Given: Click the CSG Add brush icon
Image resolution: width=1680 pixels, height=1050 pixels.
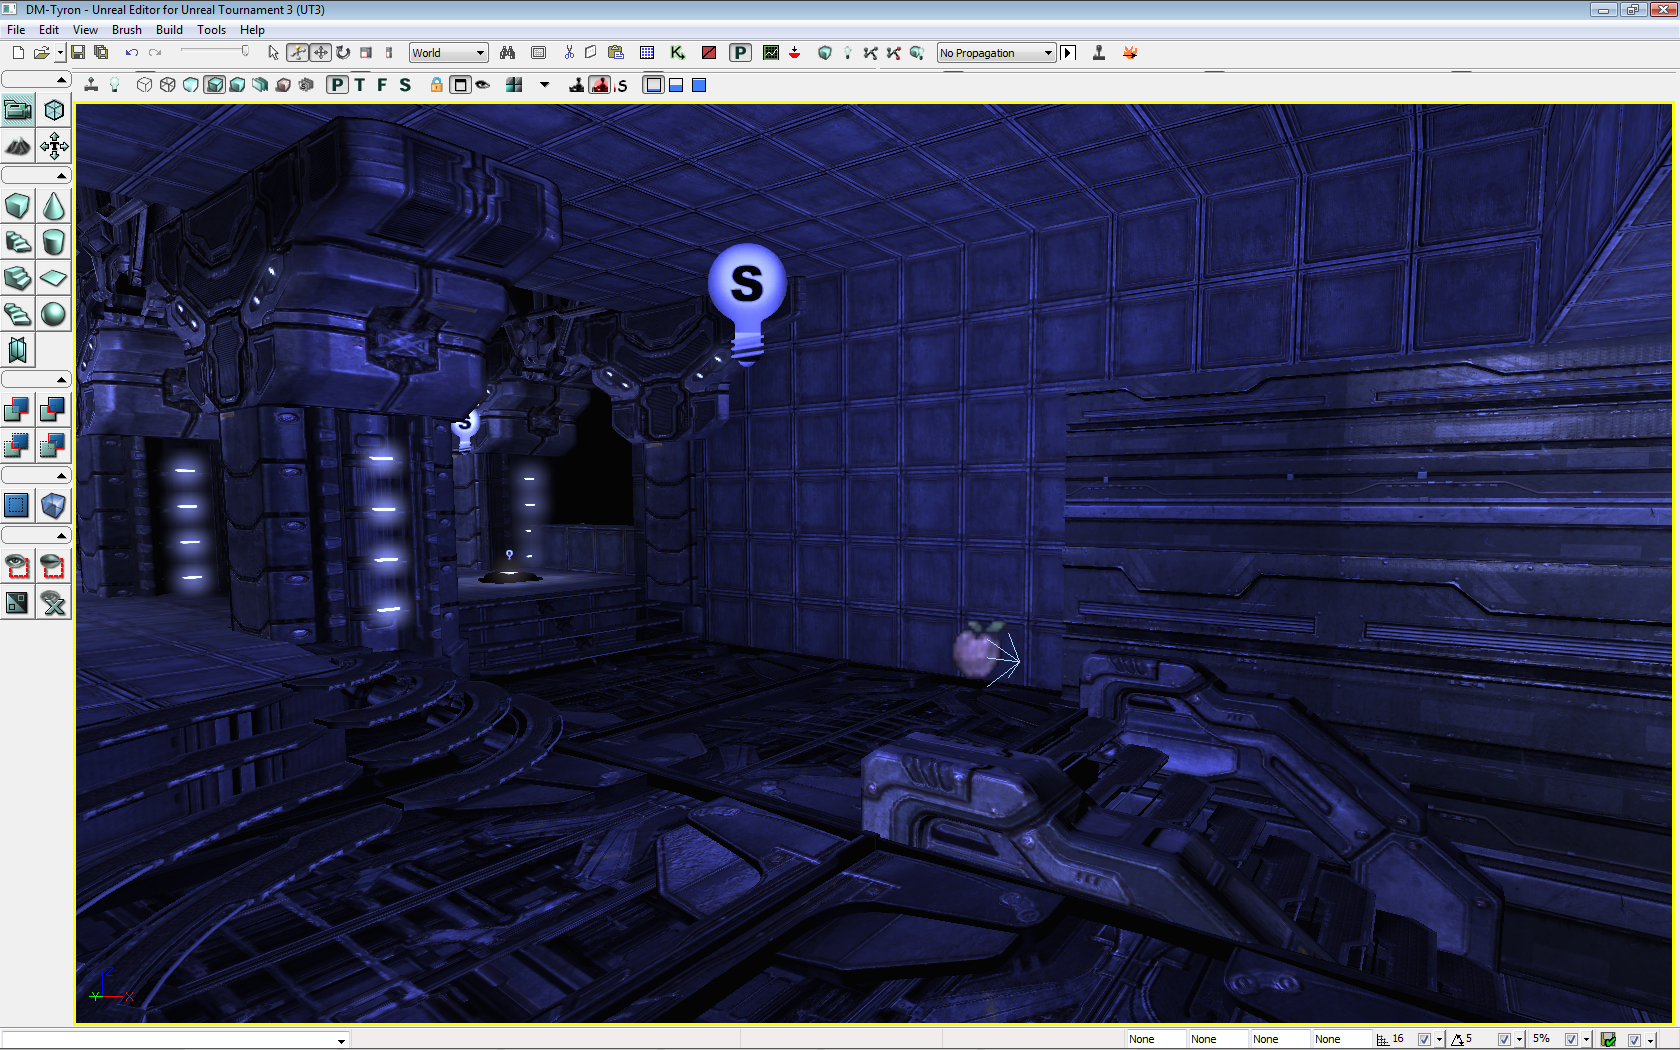Looking at the screenshot, I should tap(18, 409).
